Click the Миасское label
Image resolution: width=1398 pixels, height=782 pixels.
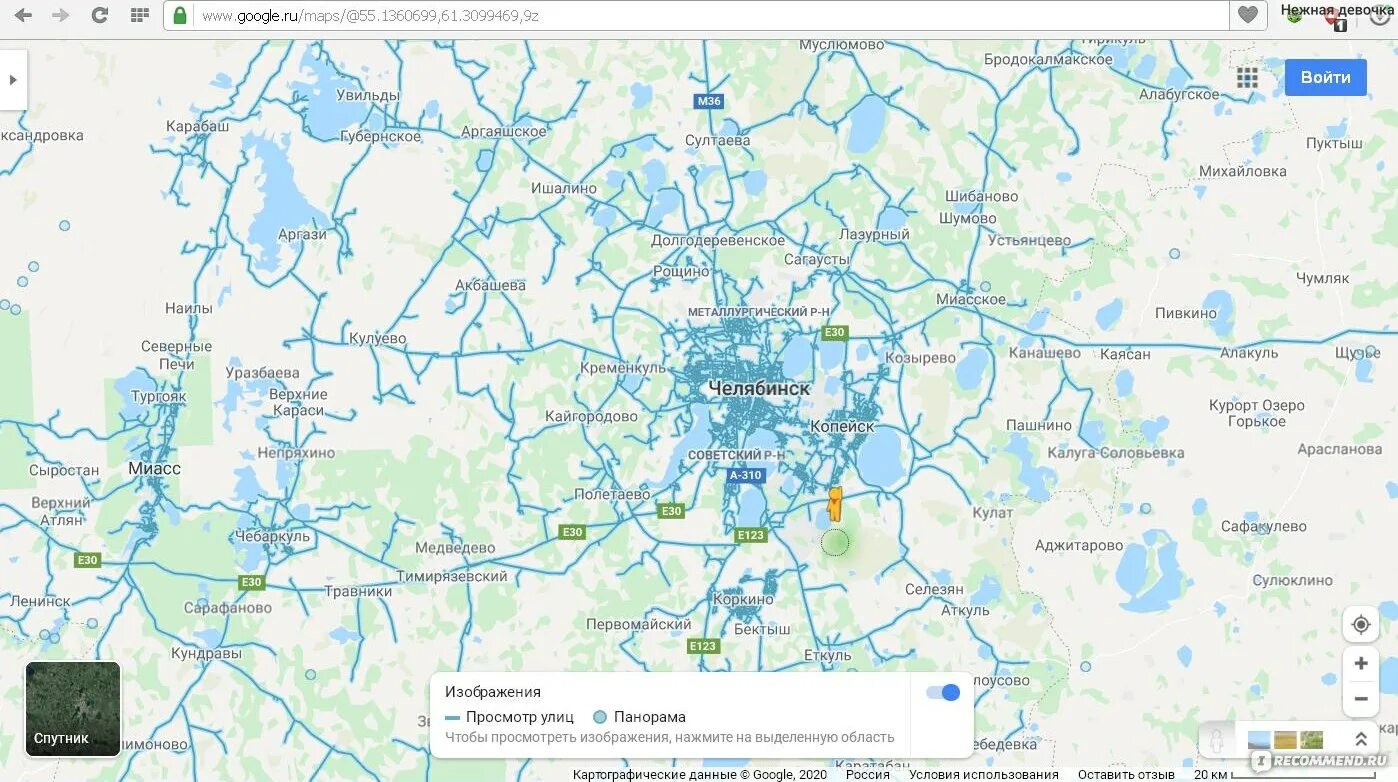point(971,299)
